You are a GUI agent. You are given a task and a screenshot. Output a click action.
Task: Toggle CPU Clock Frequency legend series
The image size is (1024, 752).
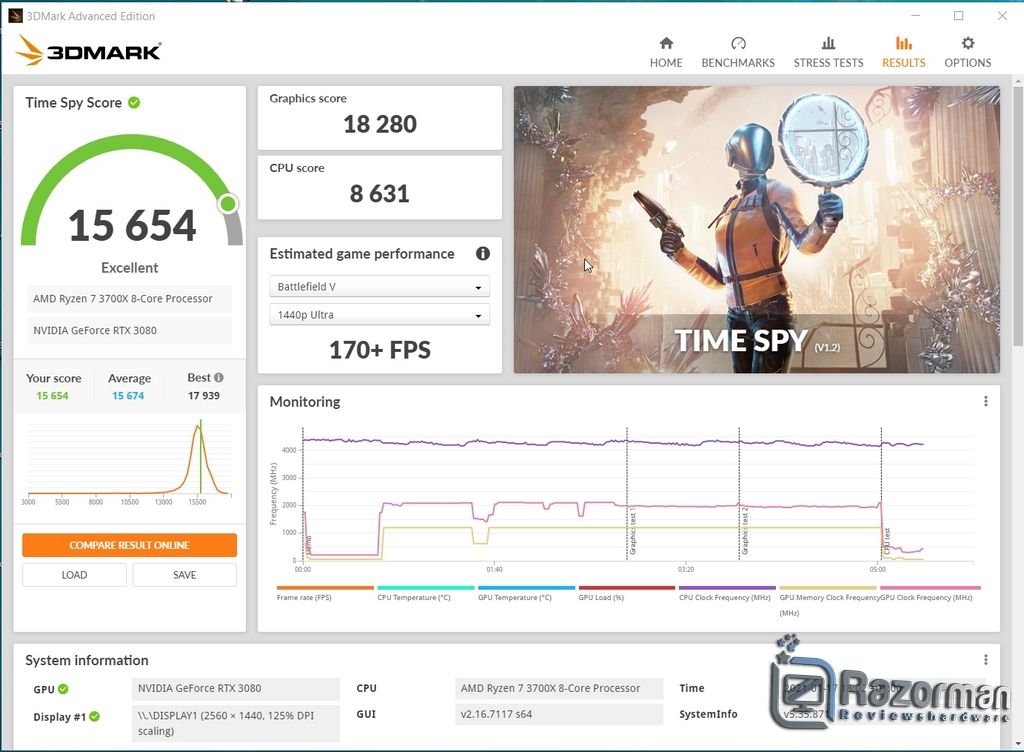727,593
